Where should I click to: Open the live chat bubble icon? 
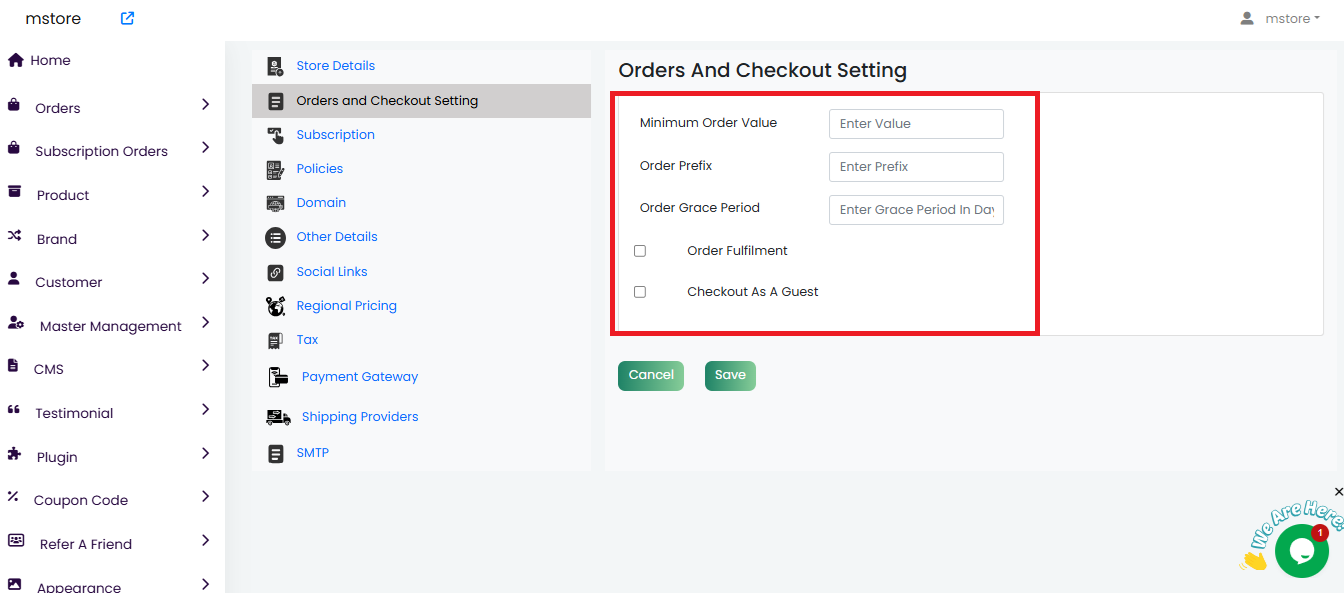pyautogui.click(x=1301, y=551)
